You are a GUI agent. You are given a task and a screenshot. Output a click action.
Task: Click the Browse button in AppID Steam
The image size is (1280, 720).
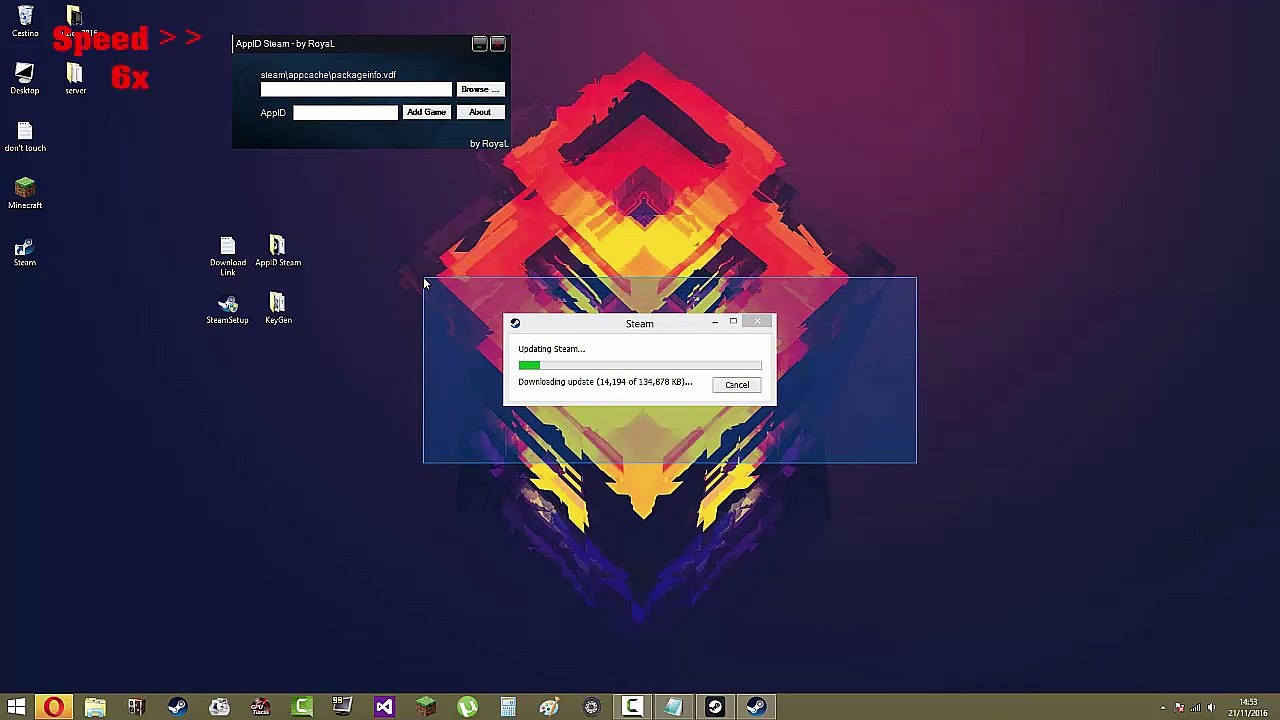pos(480,89)
